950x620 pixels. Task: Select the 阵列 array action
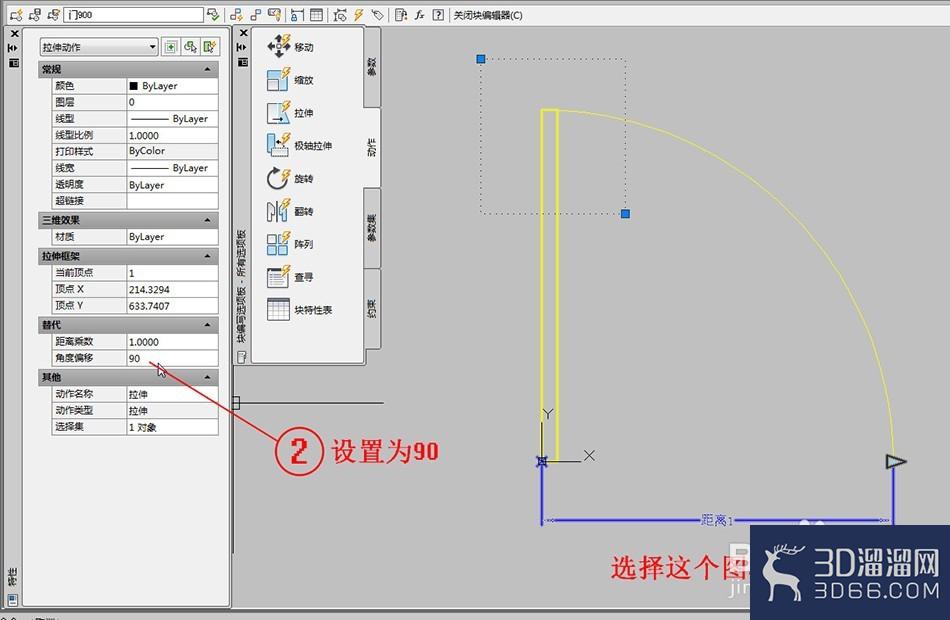[291, 244]
